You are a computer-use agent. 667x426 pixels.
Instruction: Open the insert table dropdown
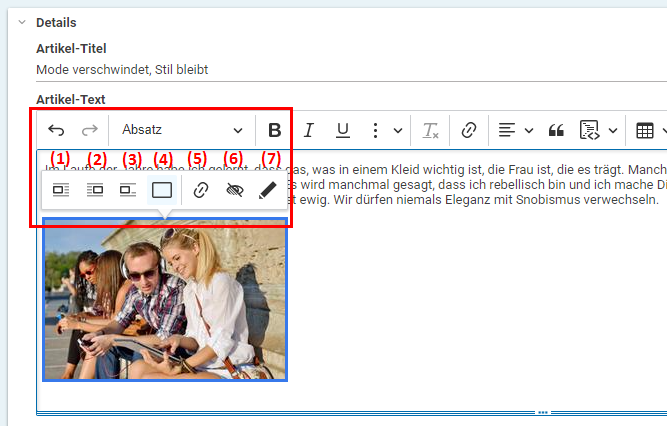coord(652,130)
